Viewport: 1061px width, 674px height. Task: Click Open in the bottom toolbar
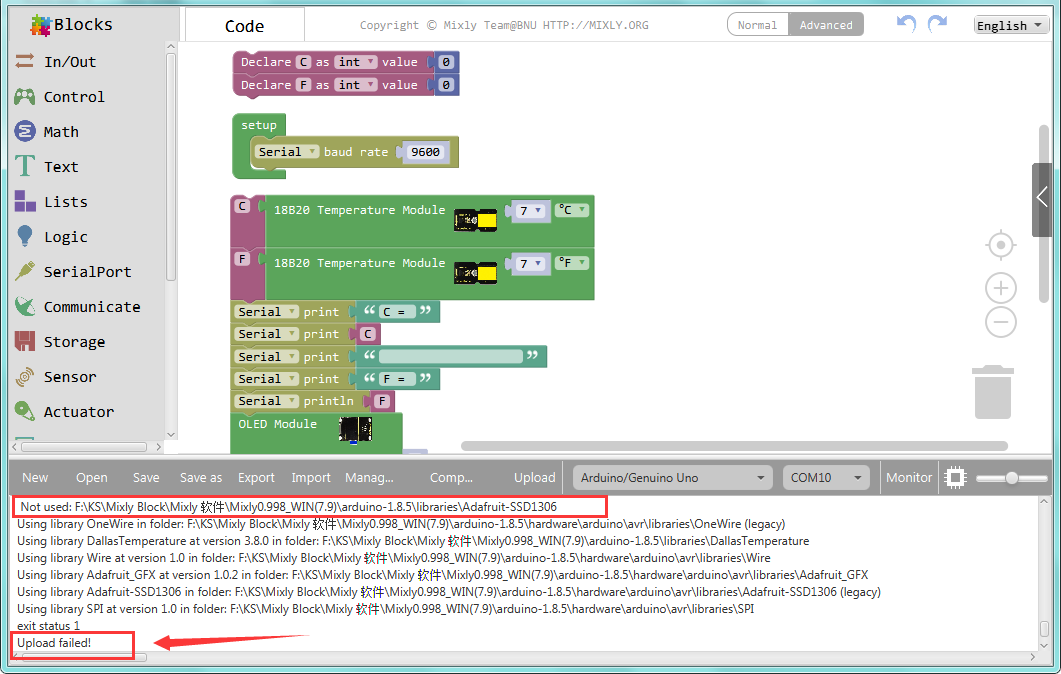91,478
